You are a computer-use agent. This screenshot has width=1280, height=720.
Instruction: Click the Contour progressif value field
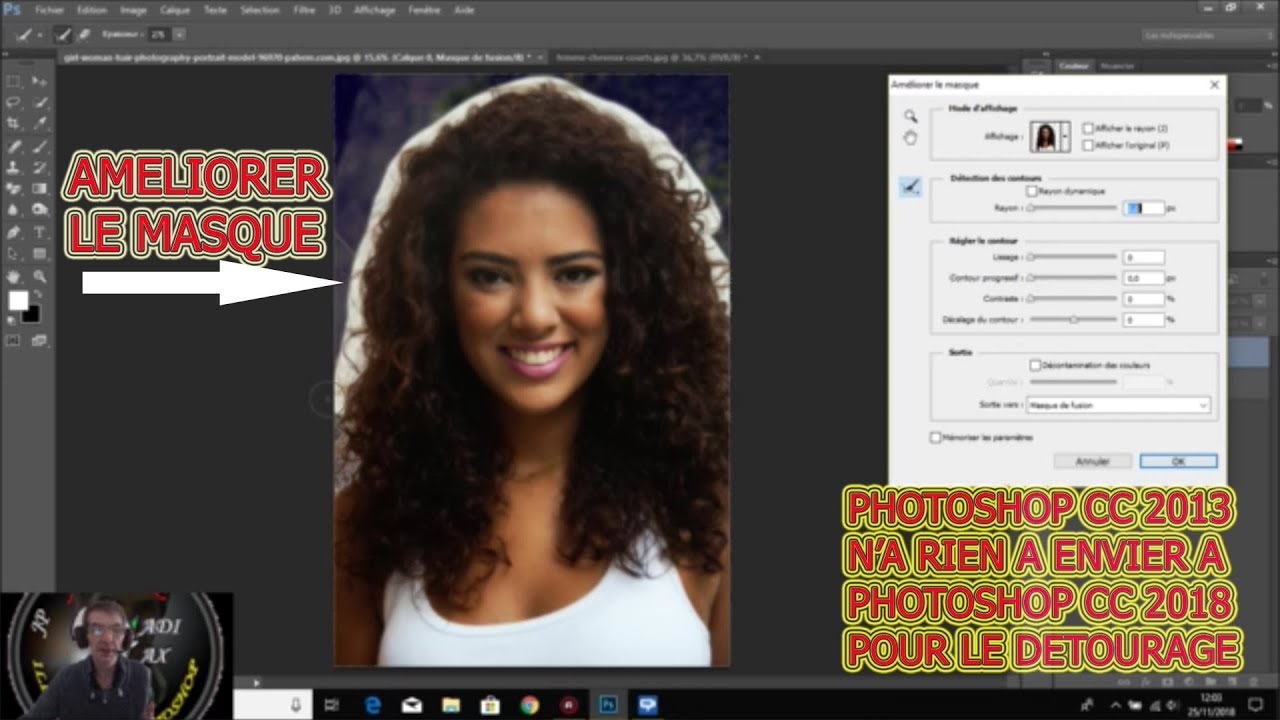click(1144, 278)
